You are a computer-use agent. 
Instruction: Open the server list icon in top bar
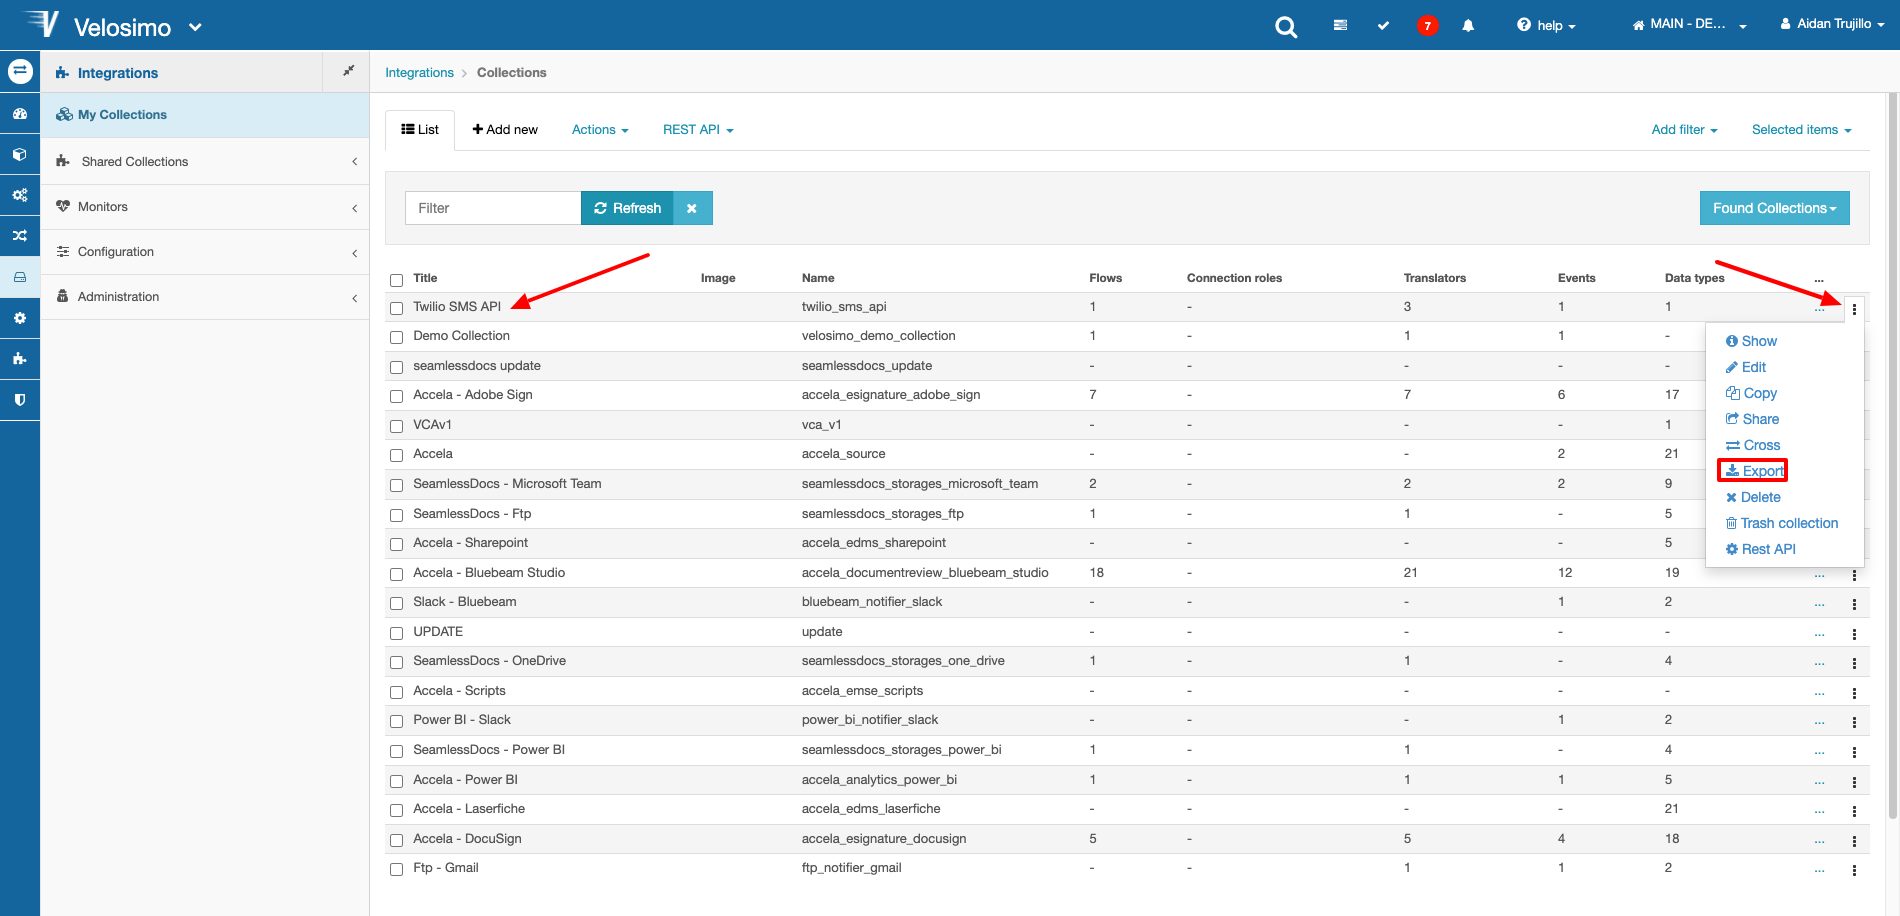(x=1340, y=26)
